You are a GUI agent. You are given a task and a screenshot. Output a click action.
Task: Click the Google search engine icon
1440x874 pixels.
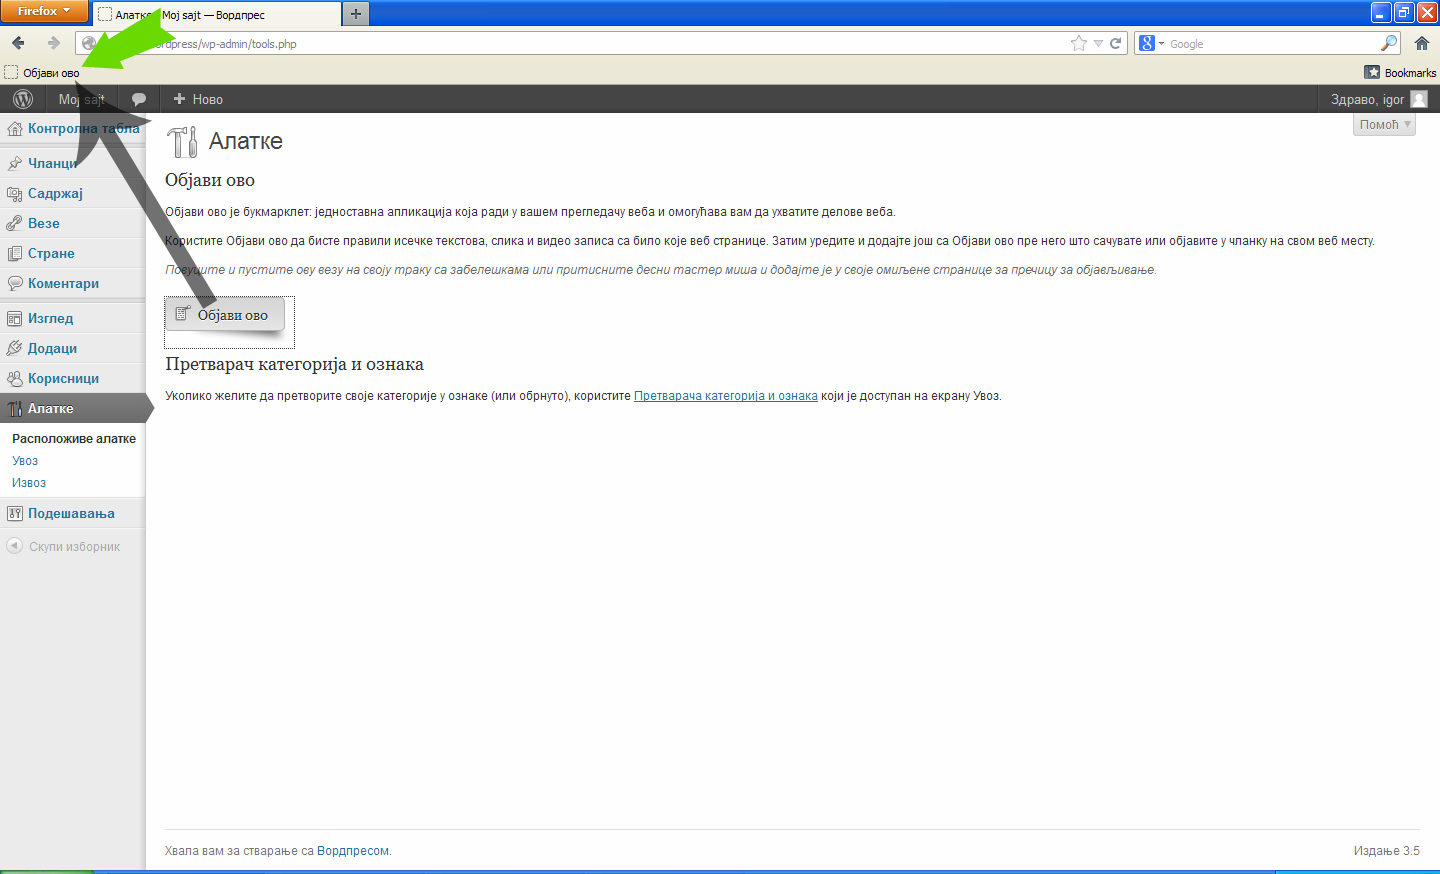pyautogui.click(x=1147, y=43)
